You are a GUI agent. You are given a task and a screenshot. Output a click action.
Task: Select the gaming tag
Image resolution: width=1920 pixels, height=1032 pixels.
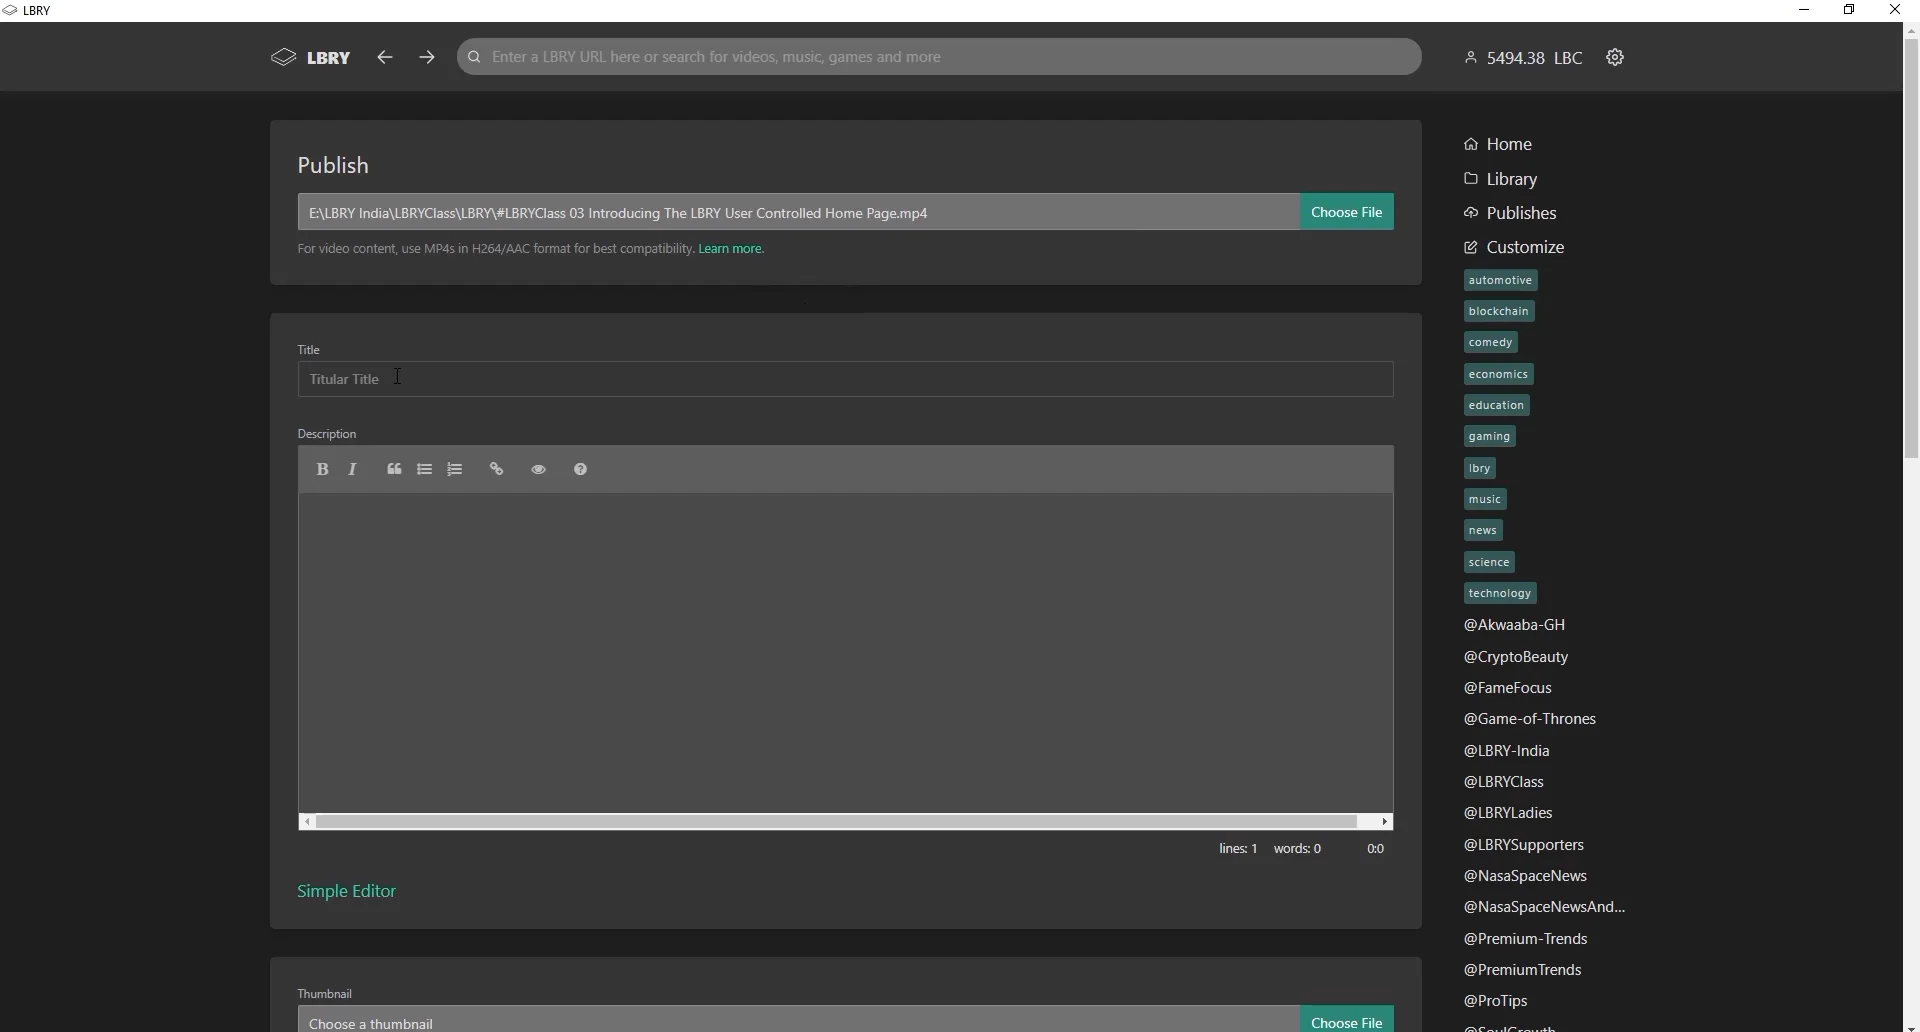point(1489,436)
